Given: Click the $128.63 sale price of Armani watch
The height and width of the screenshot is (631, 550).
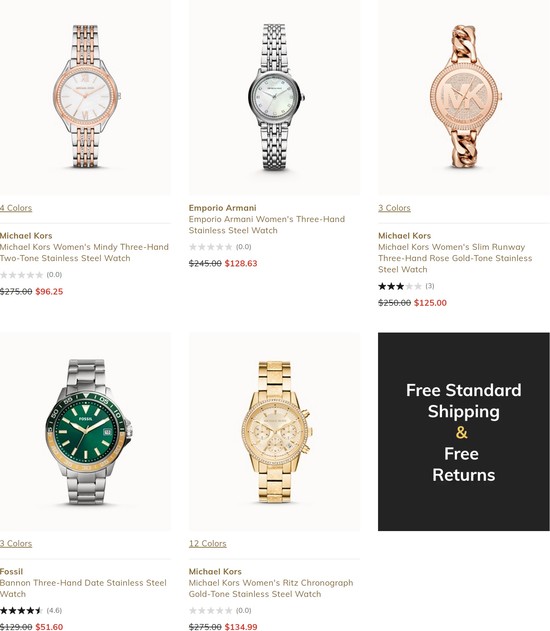Looking at the screenshot, I should pyautogui.click(x=241, y=264).
